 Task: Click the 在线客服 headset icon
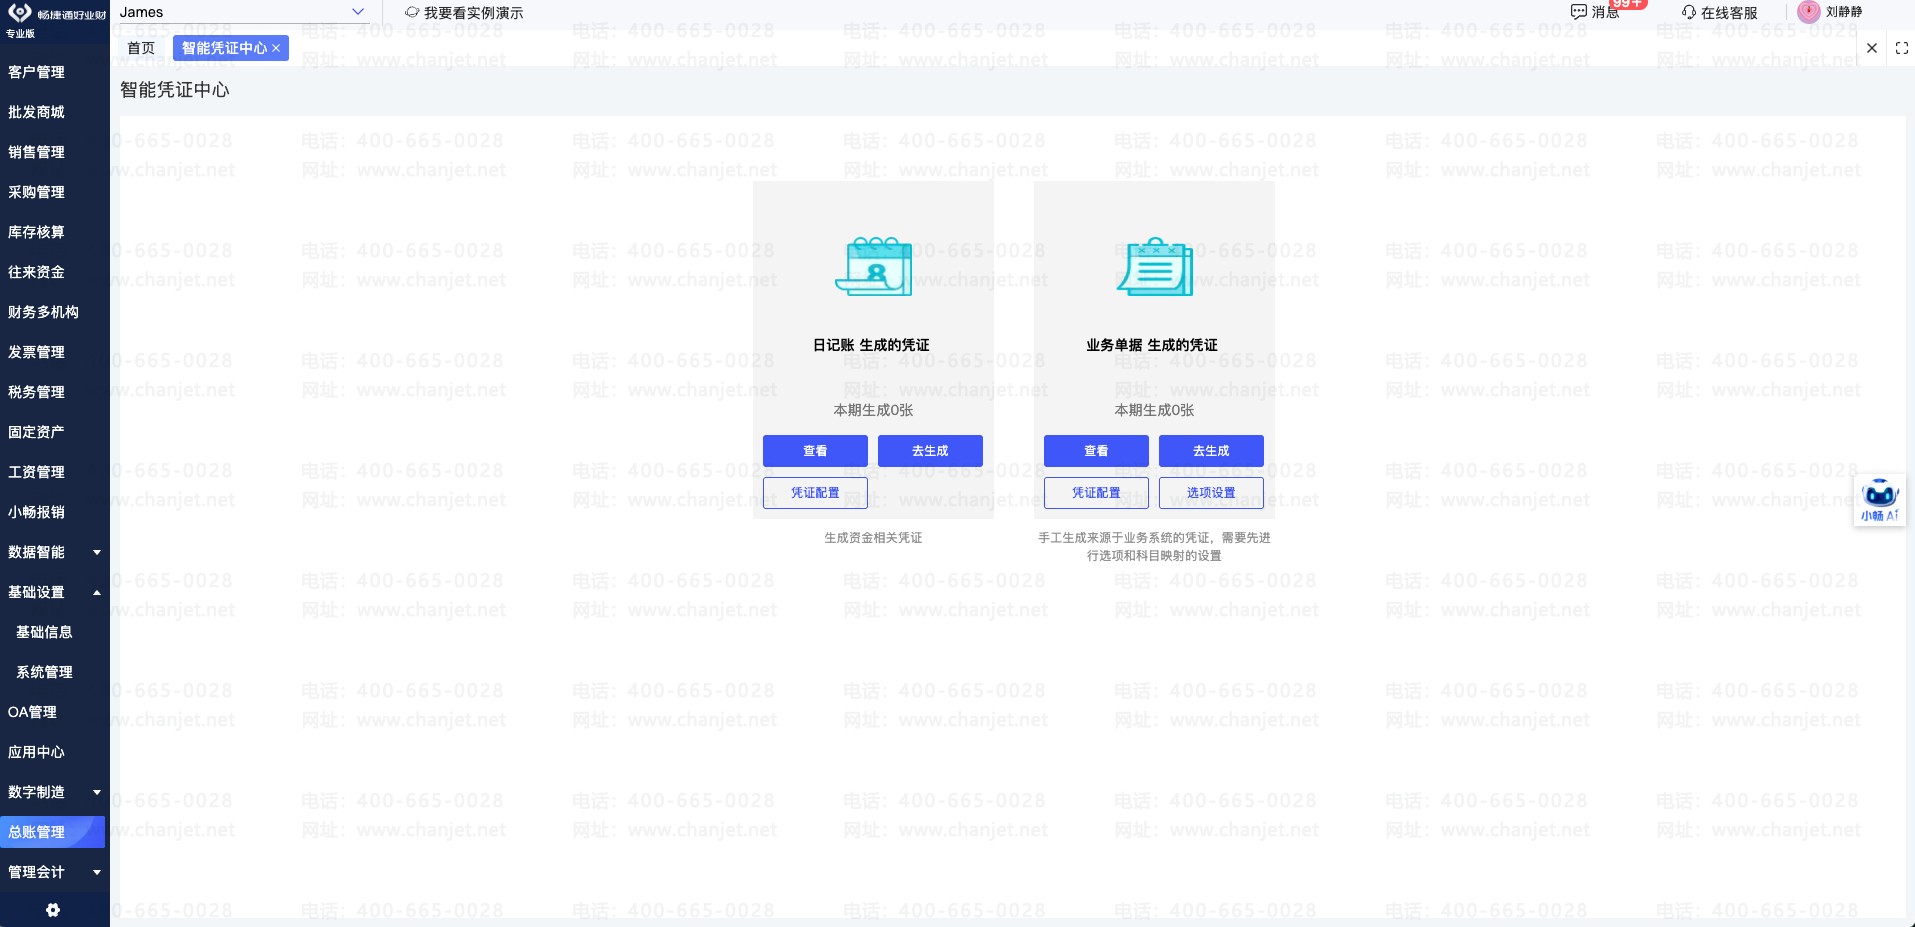coord(1689,12)
